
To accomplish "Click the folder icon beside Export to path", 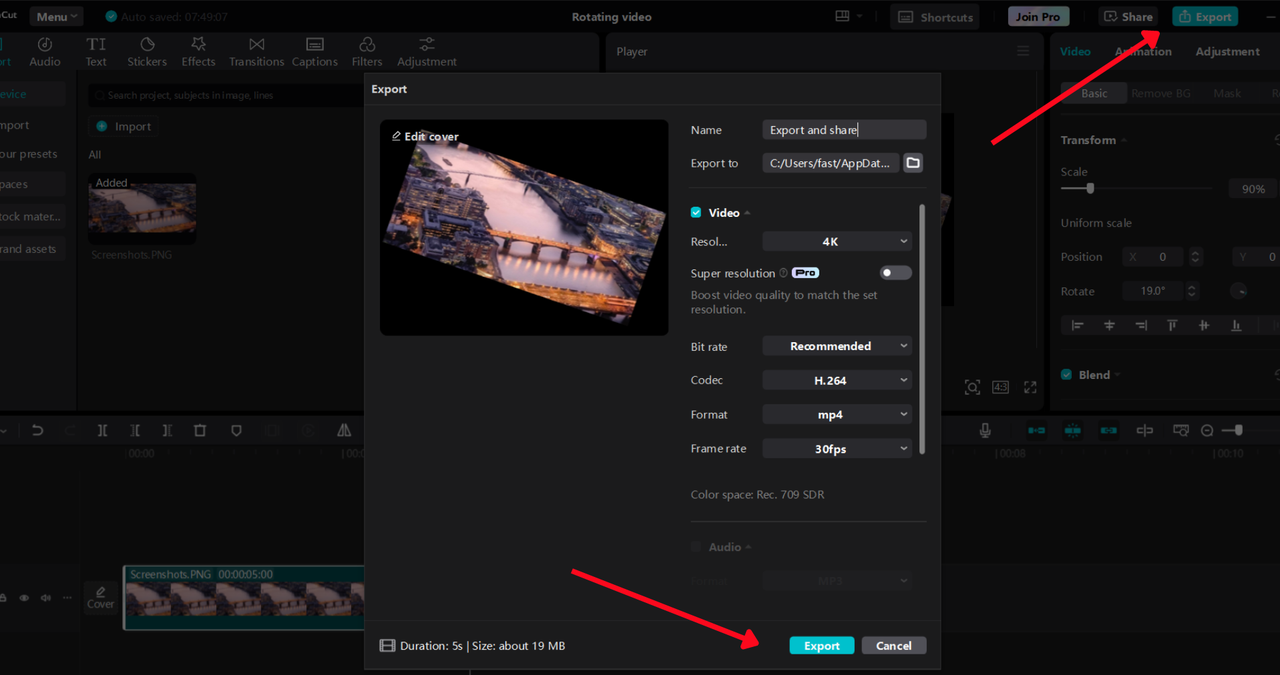I will pyautogui.click(x=913, y=163).
